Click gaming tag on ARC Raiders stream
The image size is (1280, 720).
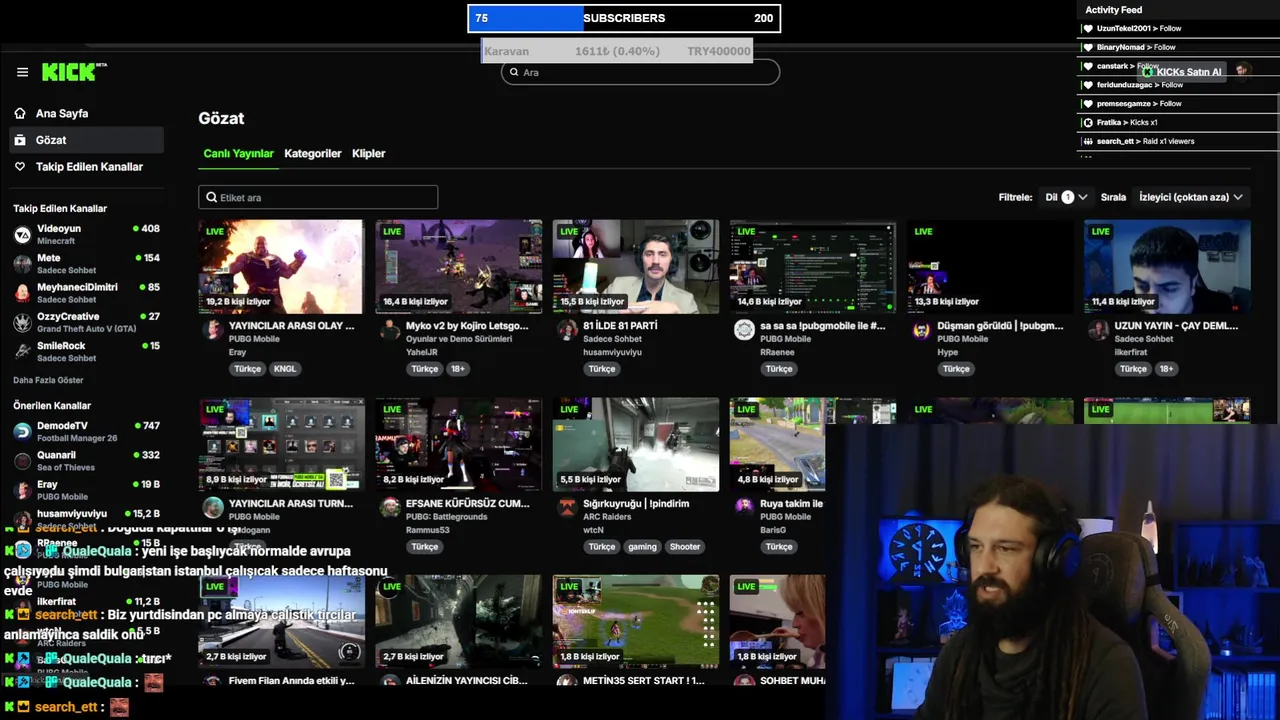[x=642, y=547]
